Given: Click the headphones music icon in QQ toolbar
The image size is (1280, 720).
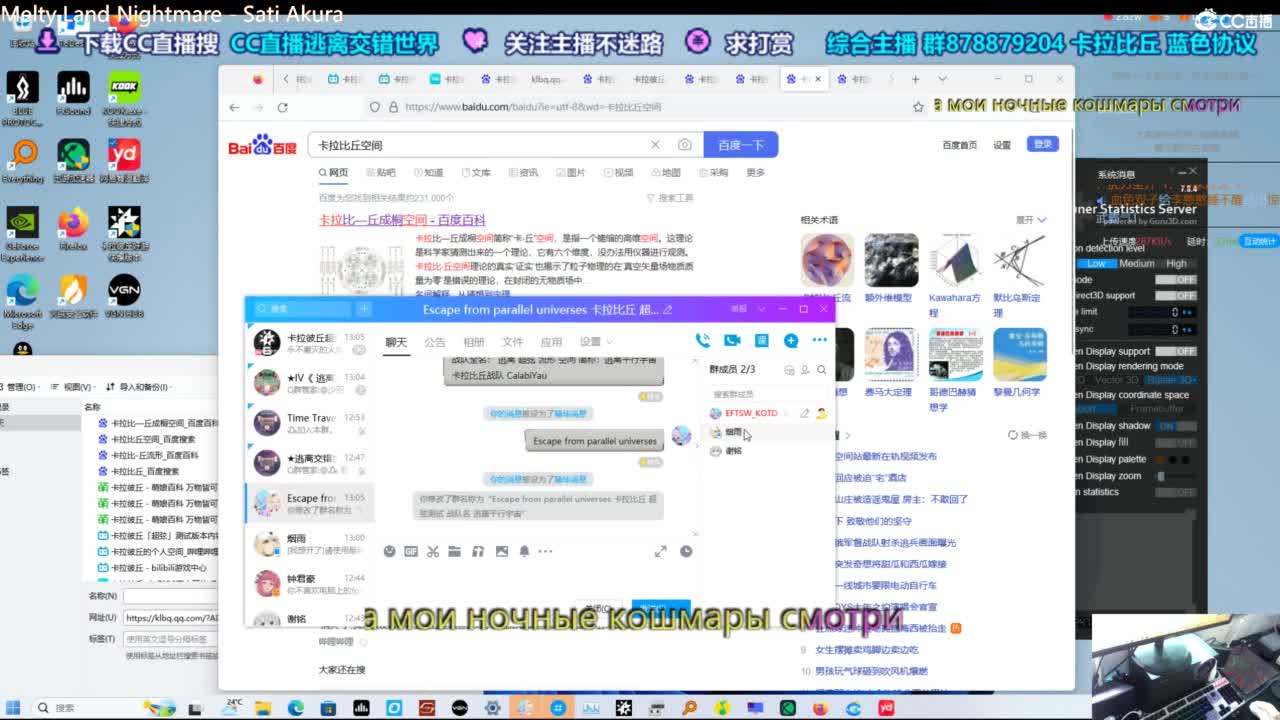Looking at the screenshot, I should pyautogui.click(x=478, y=551).
